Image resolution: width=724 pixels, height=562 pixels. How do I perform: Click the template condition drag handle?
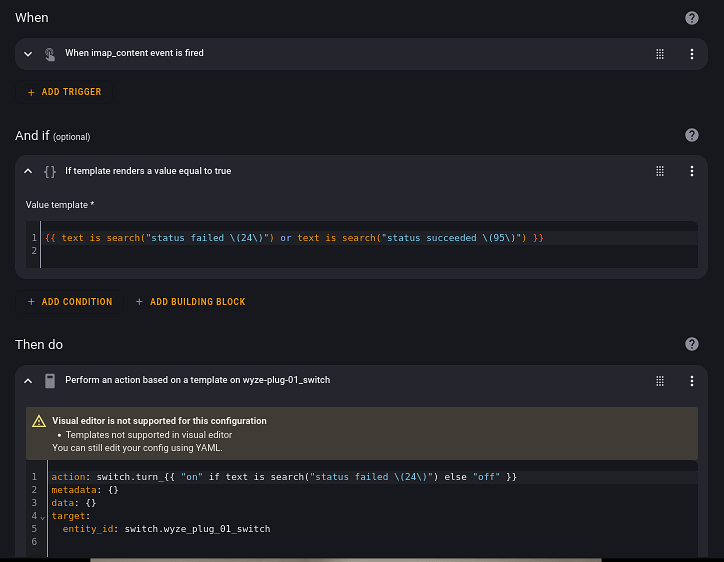pyautogui.click(x=660, y=171)
